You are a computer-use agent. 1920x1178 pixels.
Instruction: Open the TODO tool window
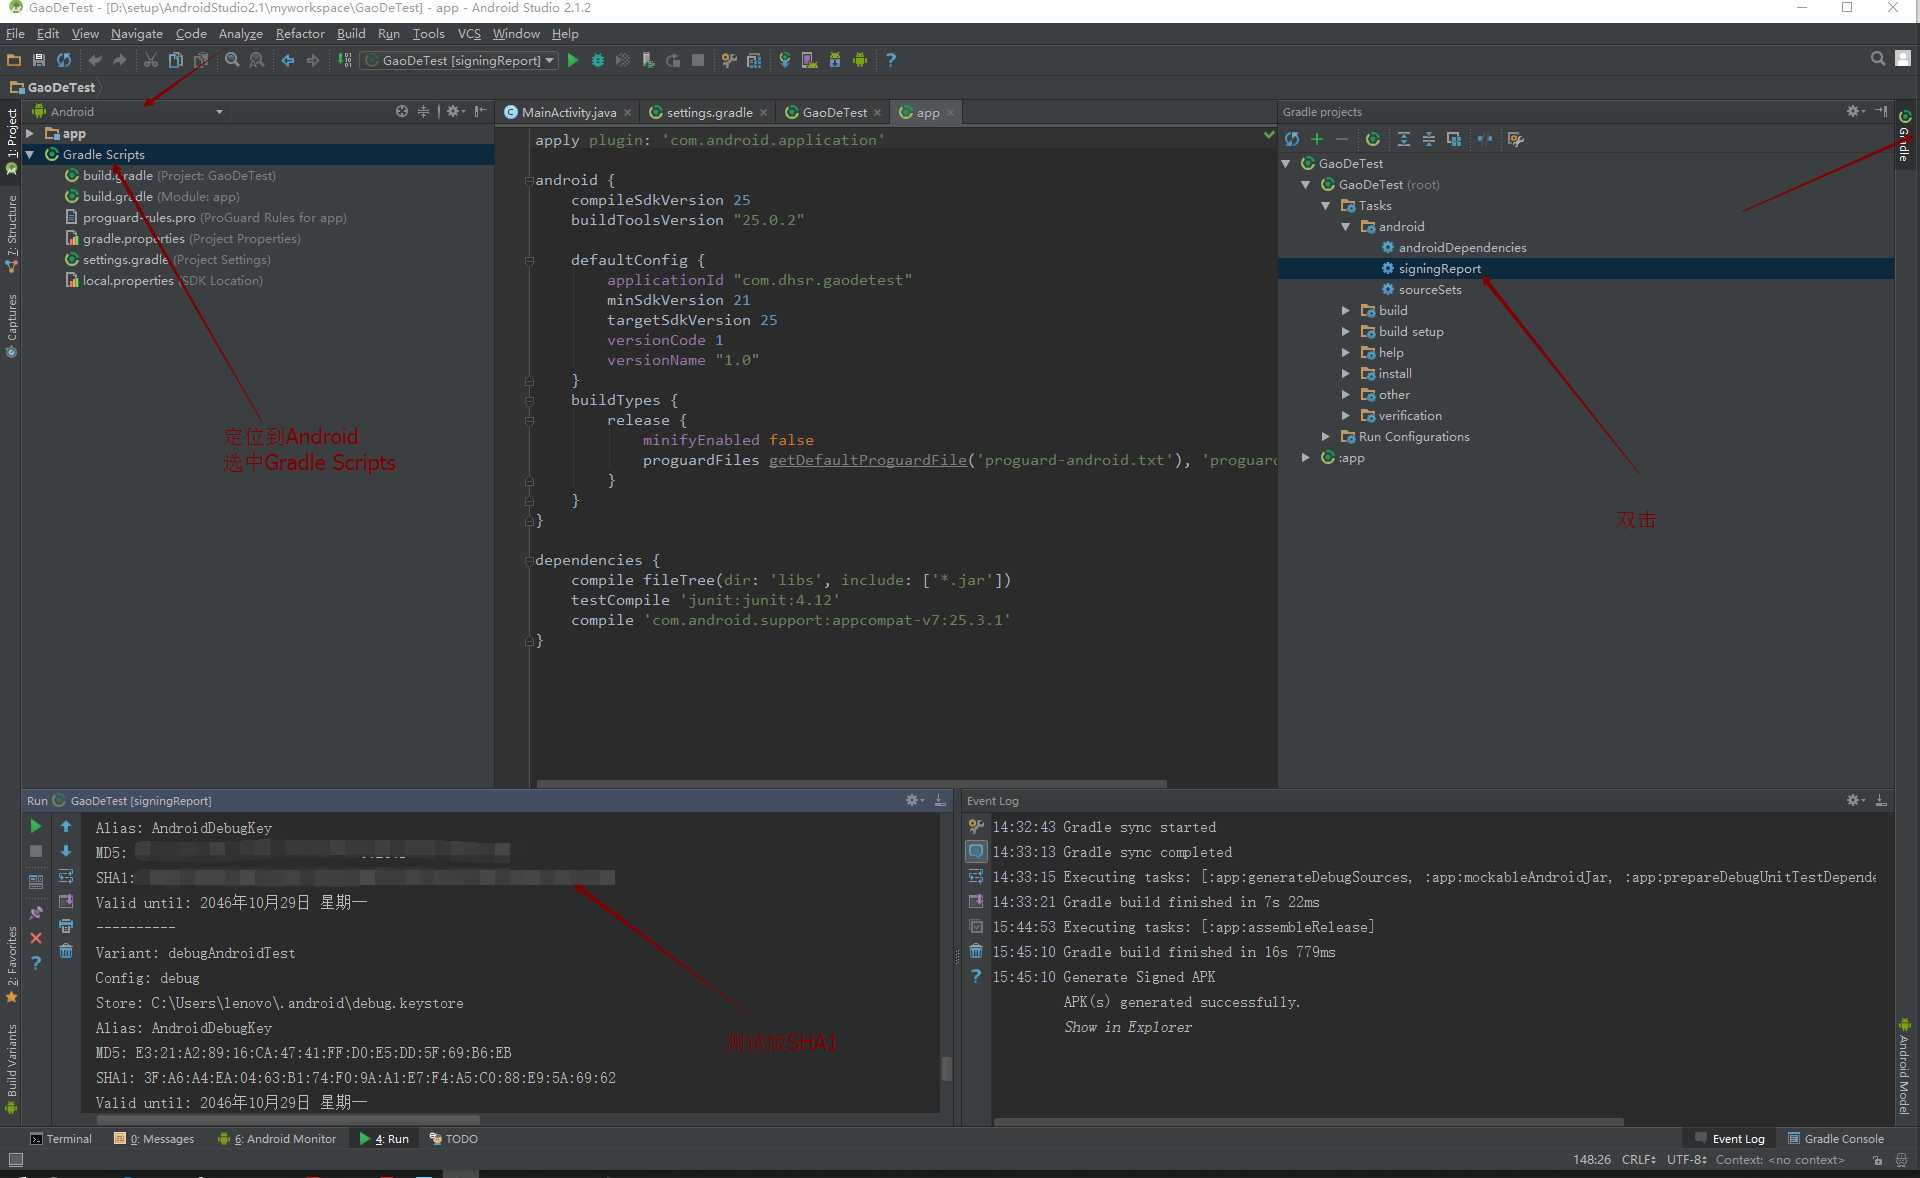(453, 1139)
